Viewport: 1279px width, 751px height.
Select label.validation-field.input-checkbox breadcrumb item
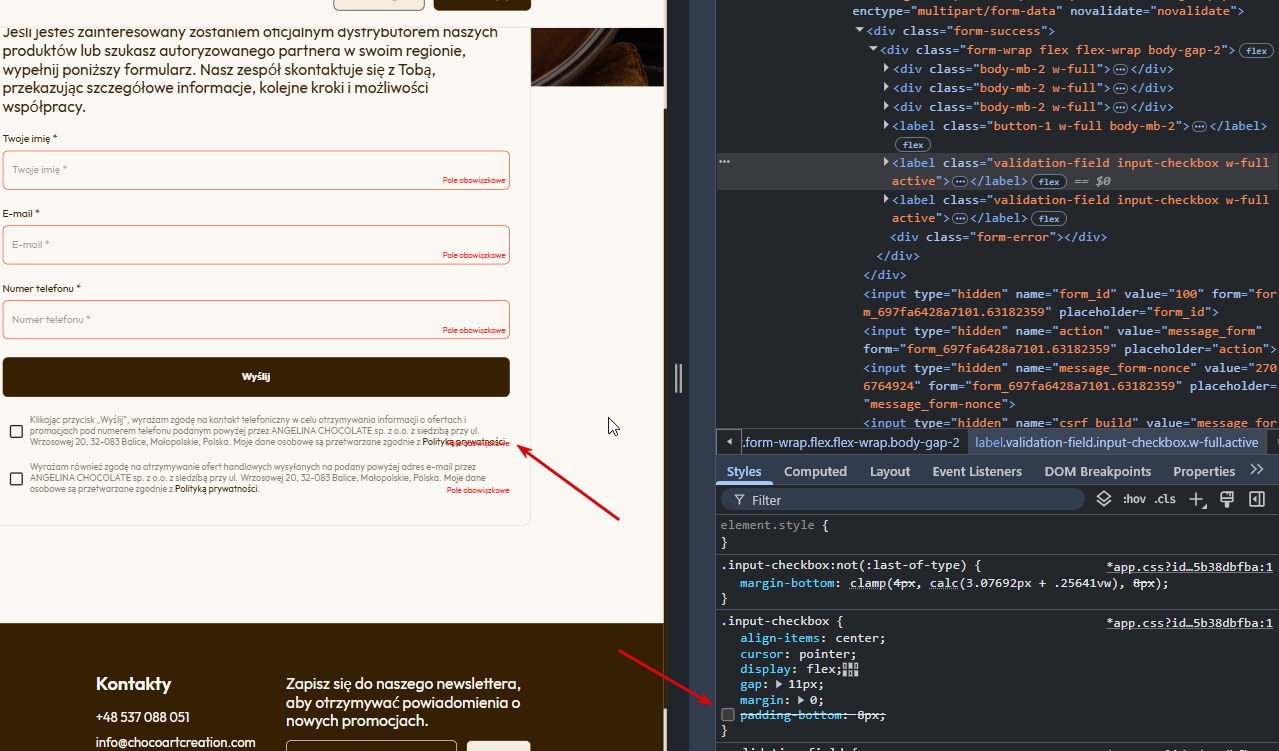pos(1116,442)
